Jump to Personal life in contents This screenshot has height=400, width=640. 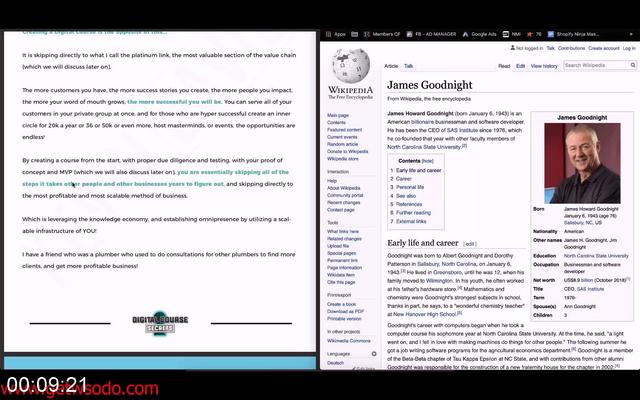pyautogui.click(x=410, y=187)
